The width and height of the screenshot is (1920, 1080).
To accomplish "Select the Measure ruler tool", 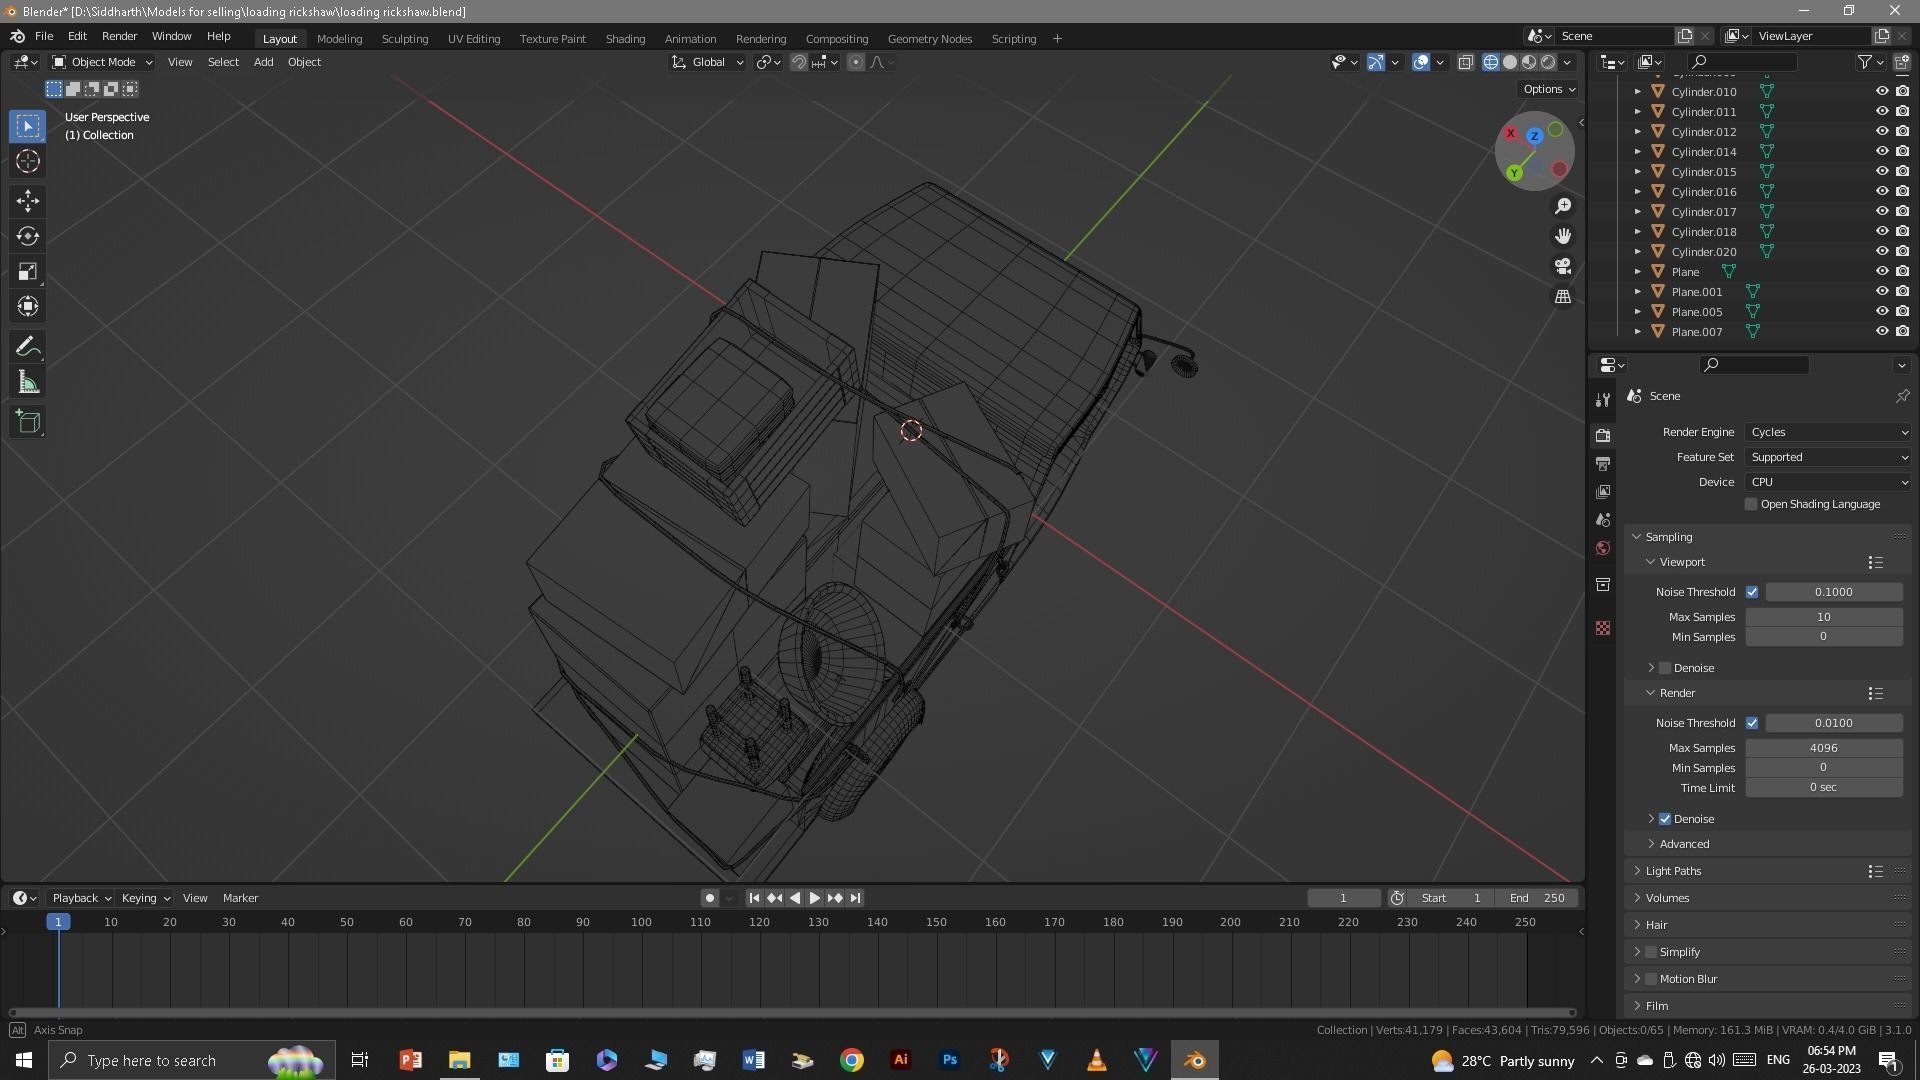I will (28, 382).
